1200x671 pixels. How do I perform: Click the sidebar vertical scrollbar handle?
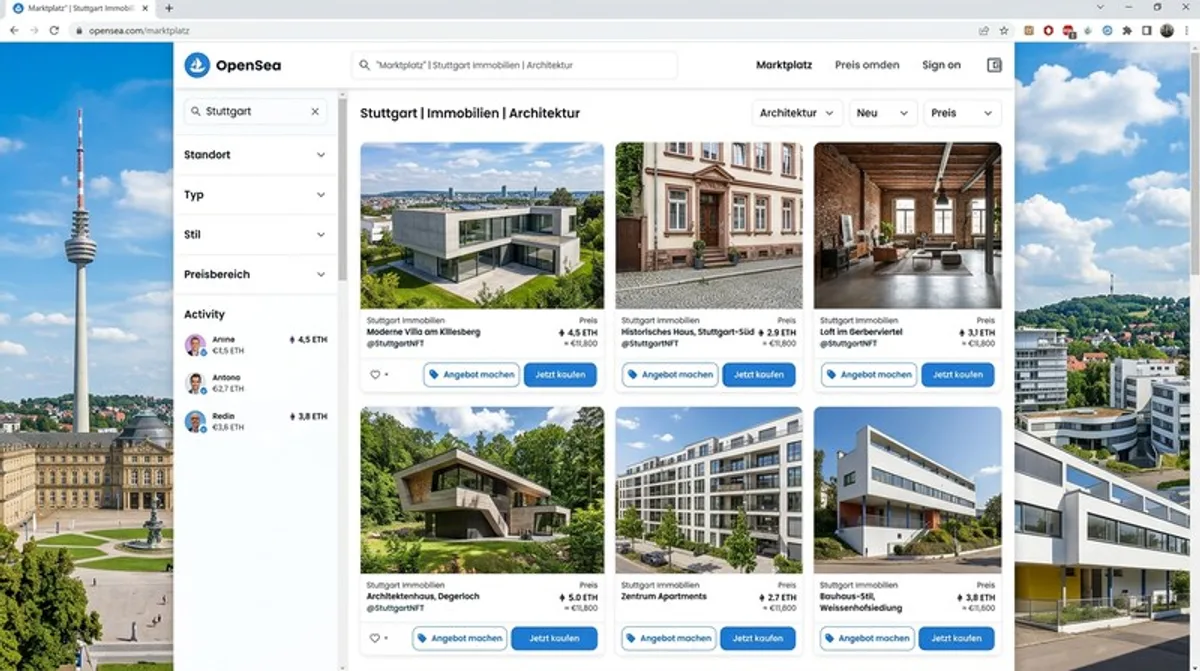click(342, 190)
